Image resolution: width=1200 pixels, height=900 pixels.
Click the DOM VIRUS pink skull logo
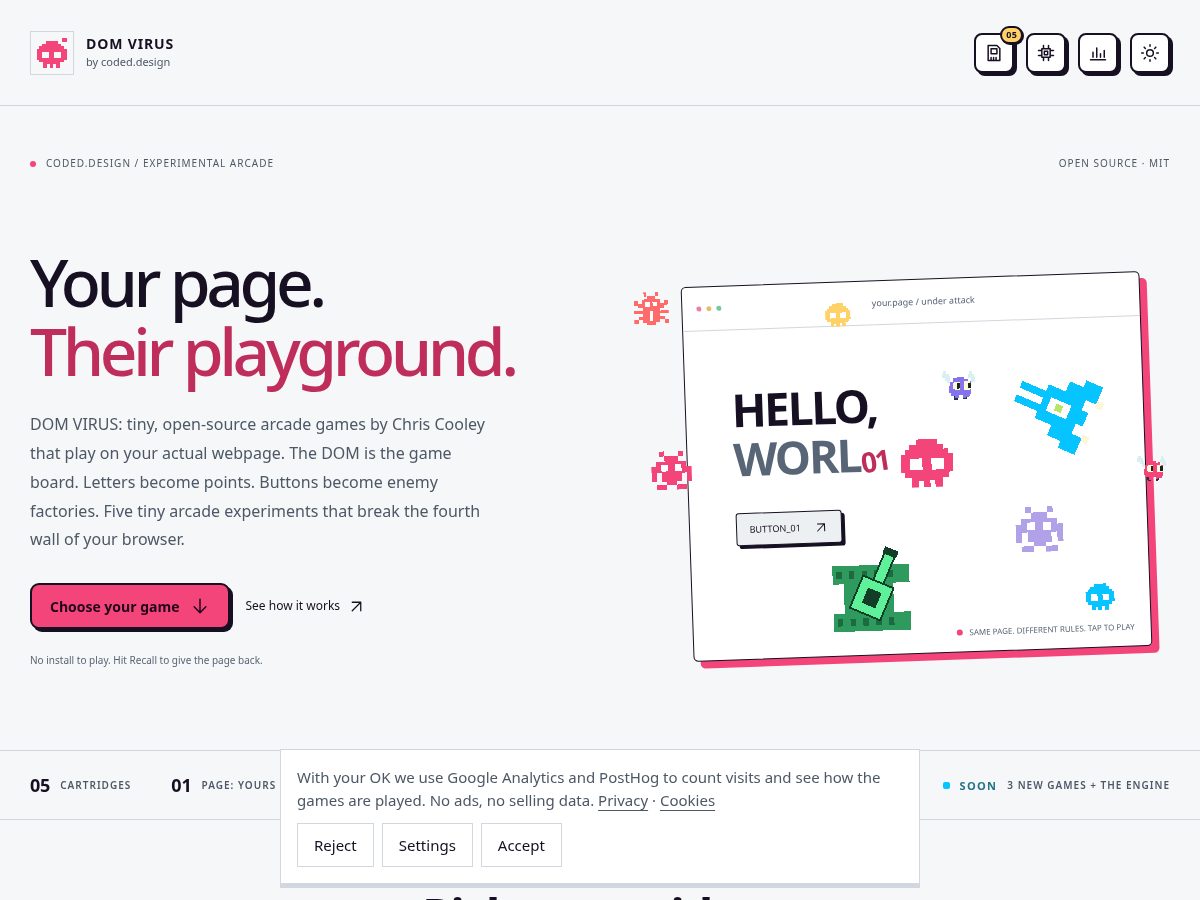52,53
